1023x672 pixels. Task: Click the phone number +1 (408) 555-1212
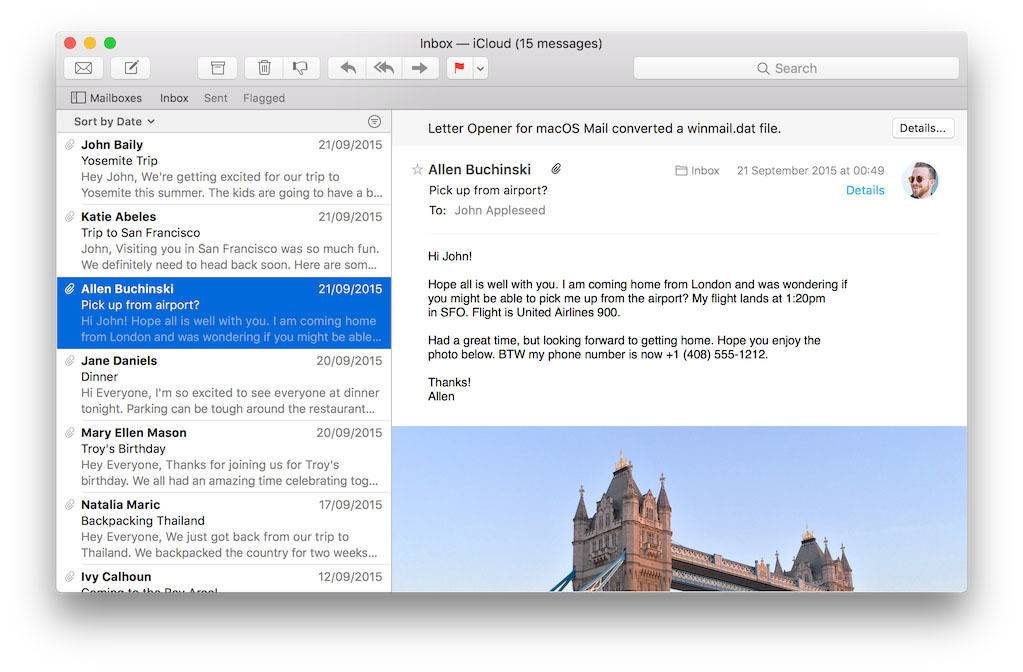716,355
